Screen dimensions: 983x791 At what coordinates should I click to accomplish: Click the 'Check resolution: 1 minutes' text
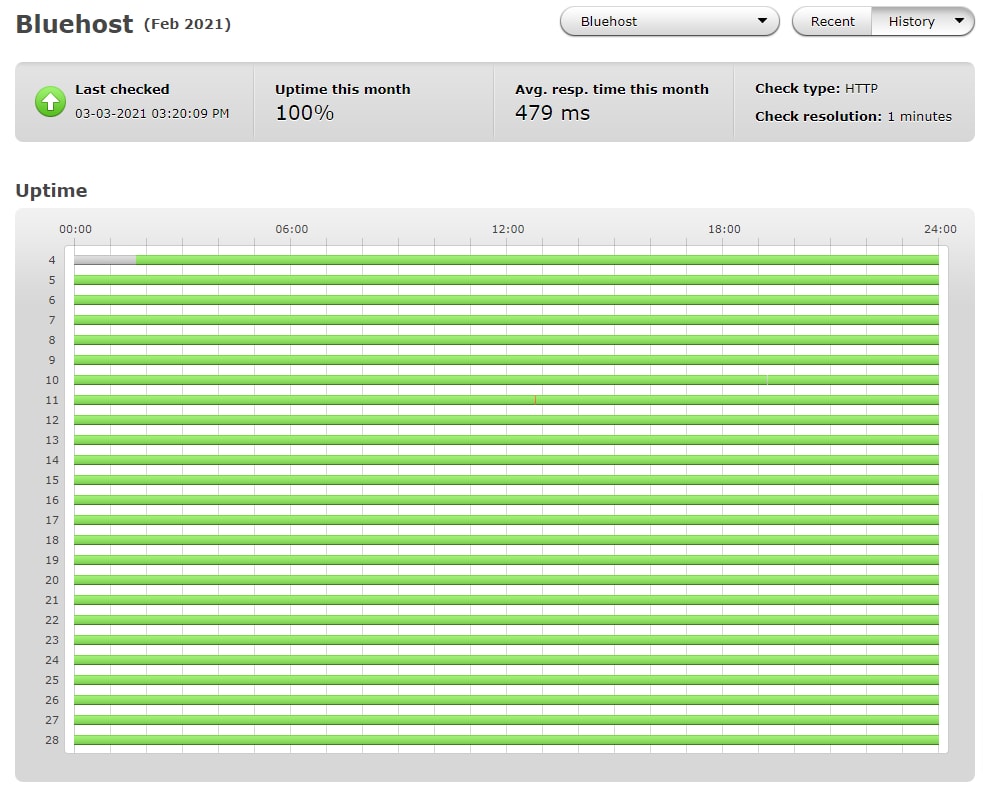[853, 116]
